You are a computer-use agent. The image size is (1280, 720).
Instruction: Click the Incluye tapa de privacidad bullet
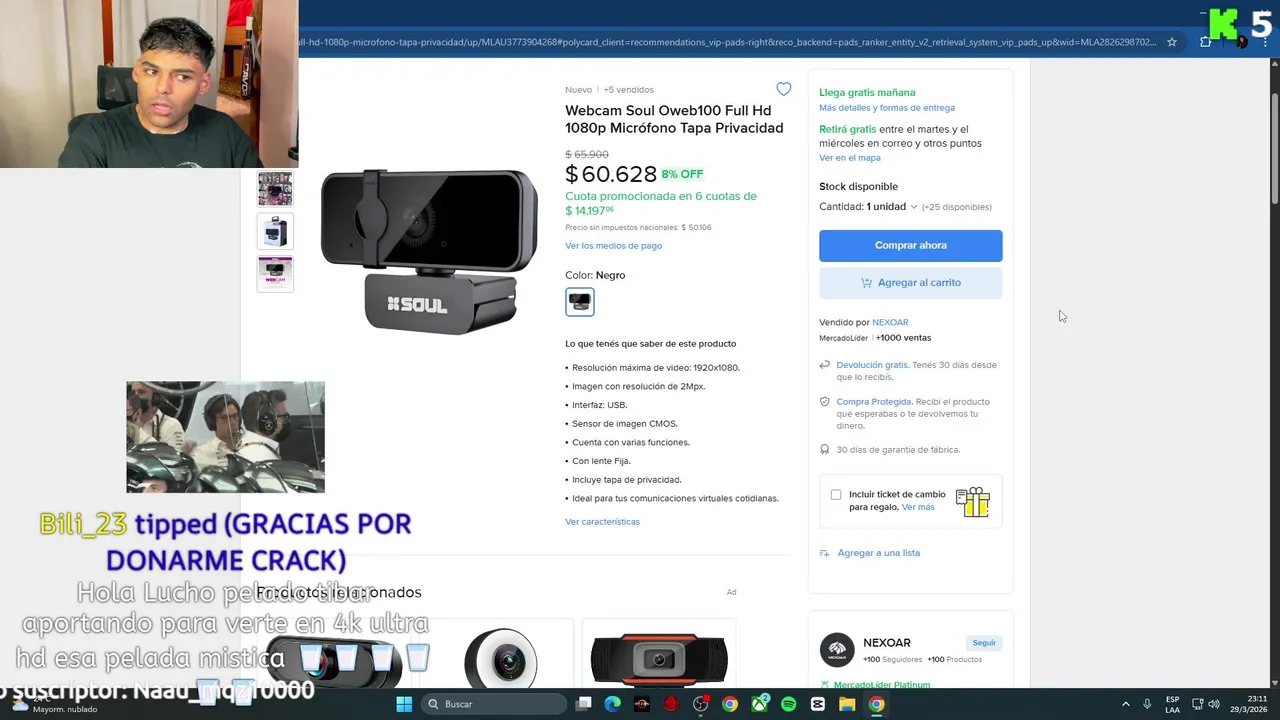pos(627,480)
